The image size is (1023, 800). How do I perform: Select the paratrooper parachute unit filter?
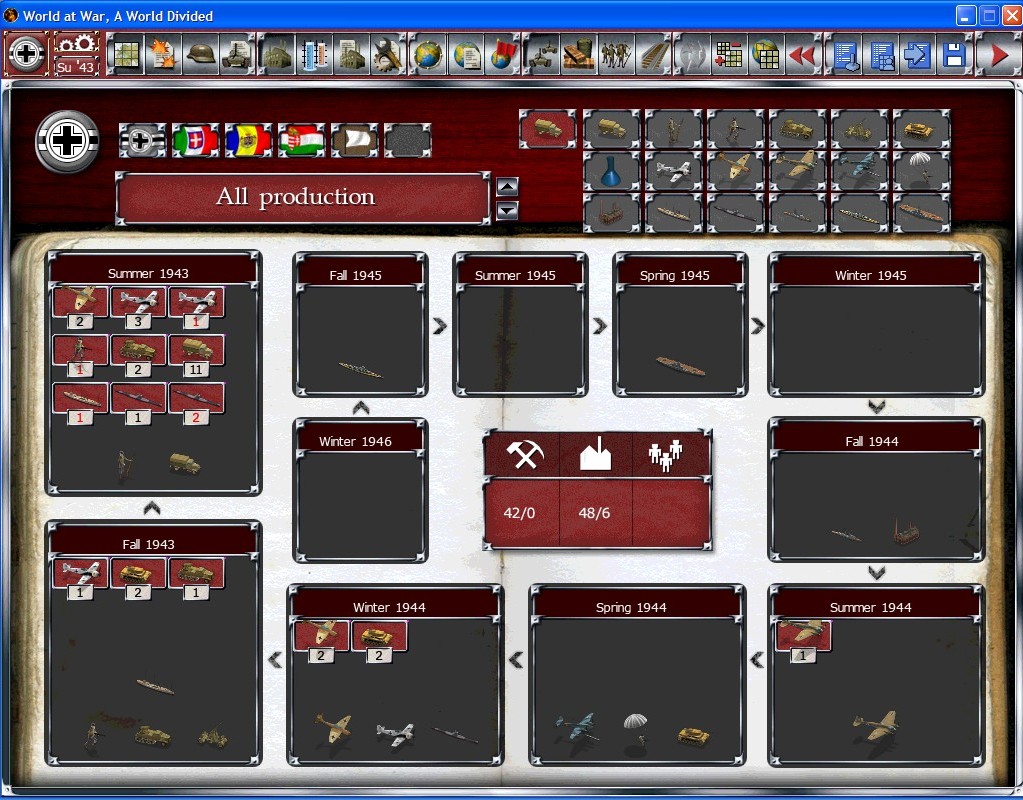[921, 171]
